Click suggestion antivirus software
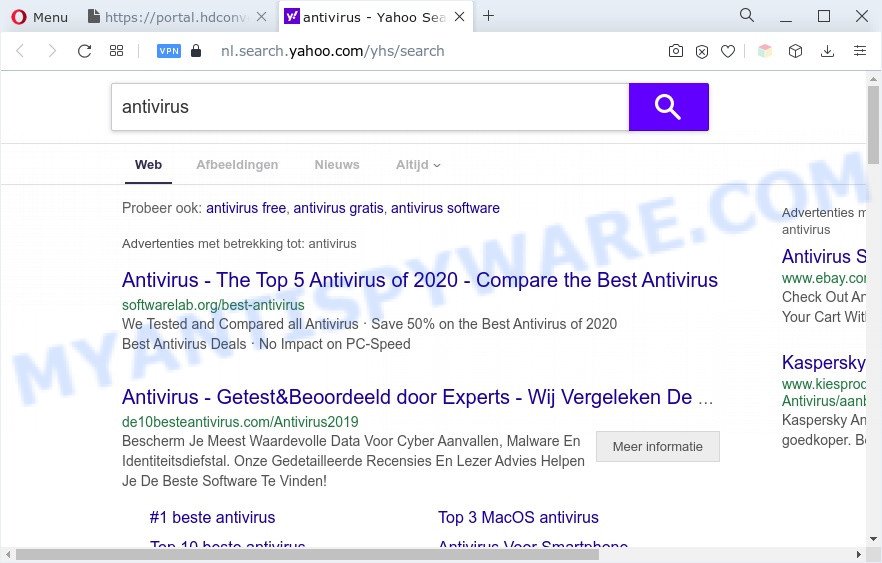Screen dimensions: 882x563 point(446,208)
